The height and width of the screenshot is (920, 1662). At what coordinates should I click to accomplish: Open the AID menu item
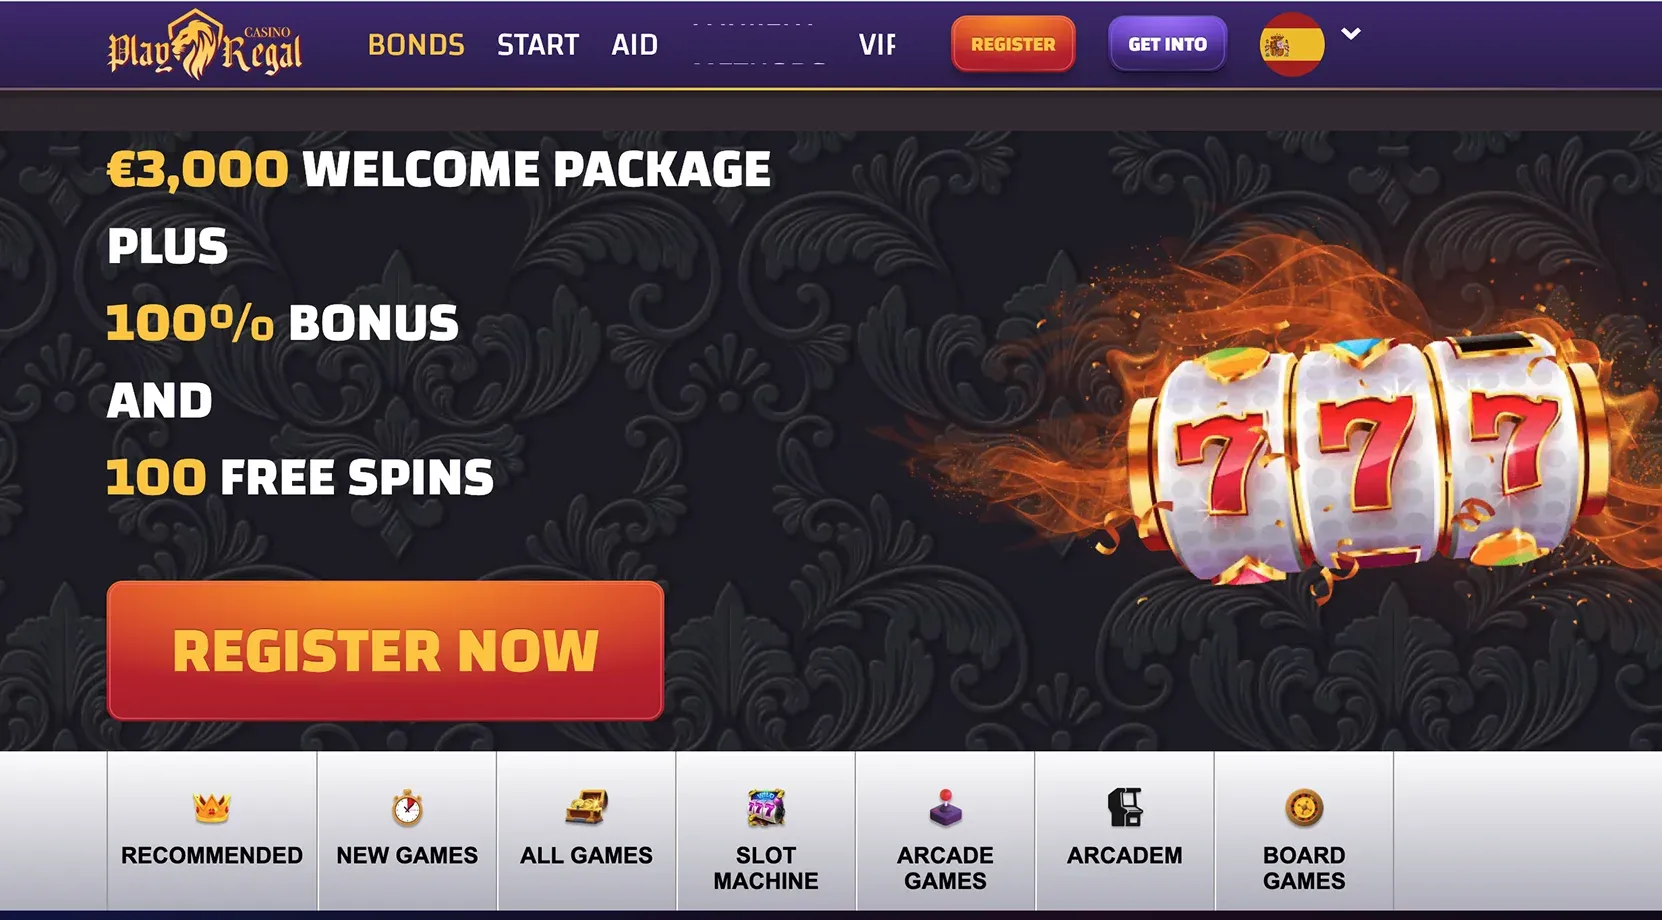635,45
